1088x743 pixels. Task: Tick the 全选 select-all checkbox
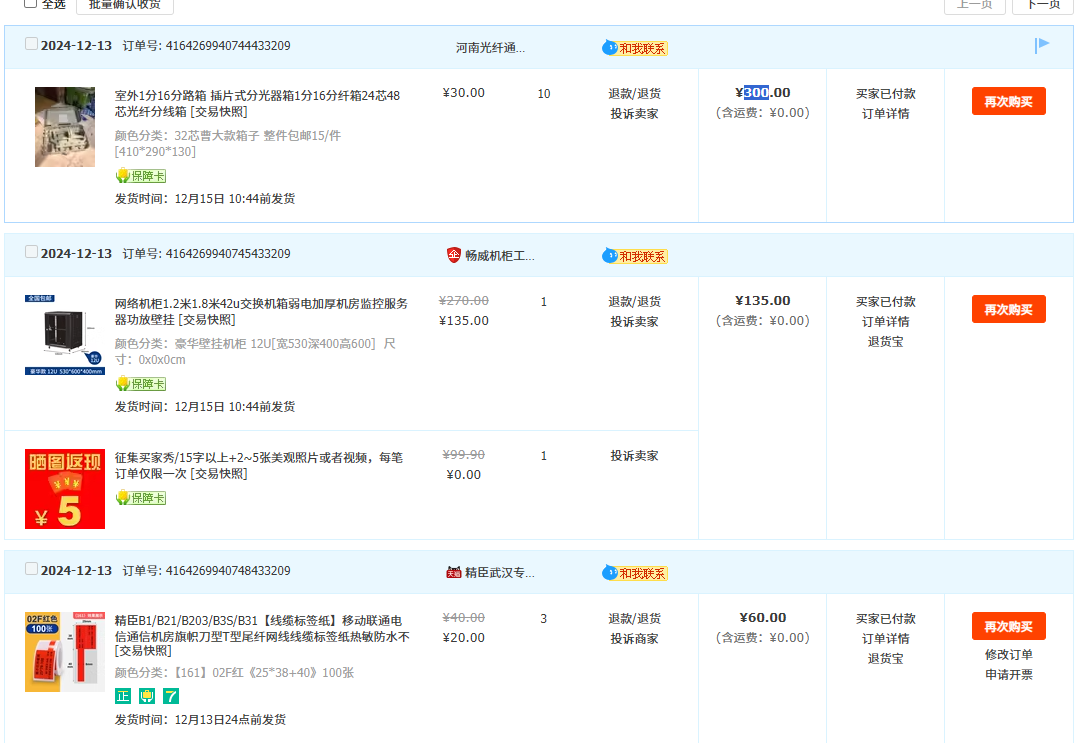tap(30, 4)
